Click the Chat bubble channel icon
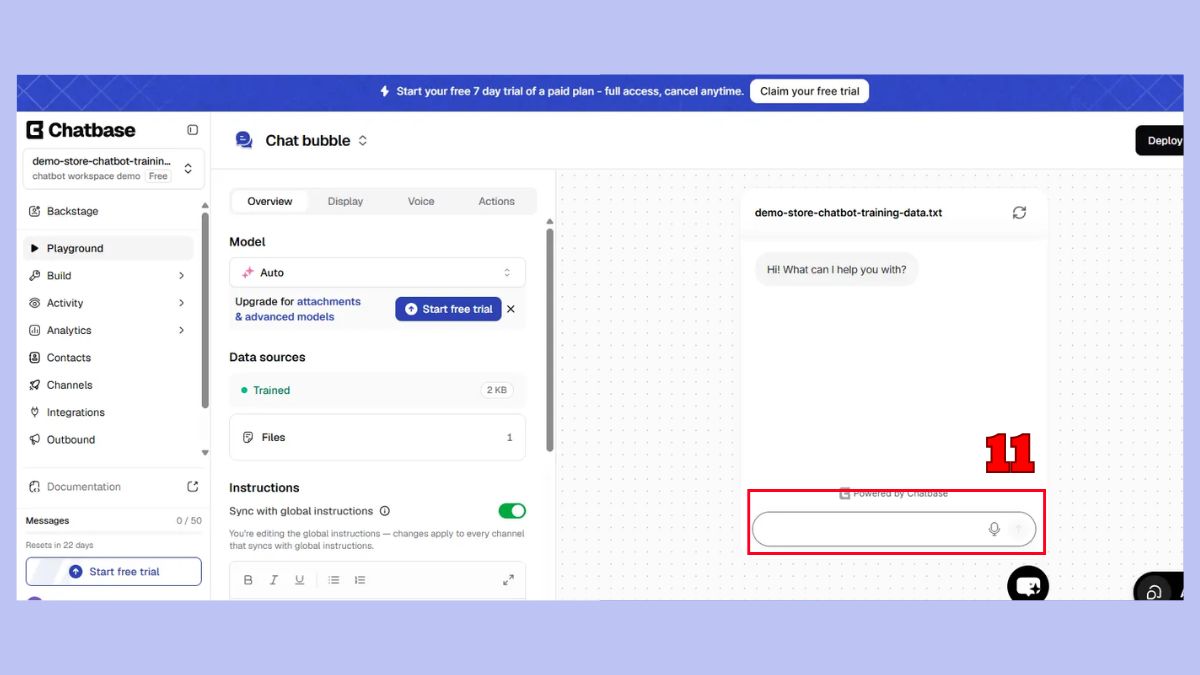The image size is (1200, 675). pos(244,140)
